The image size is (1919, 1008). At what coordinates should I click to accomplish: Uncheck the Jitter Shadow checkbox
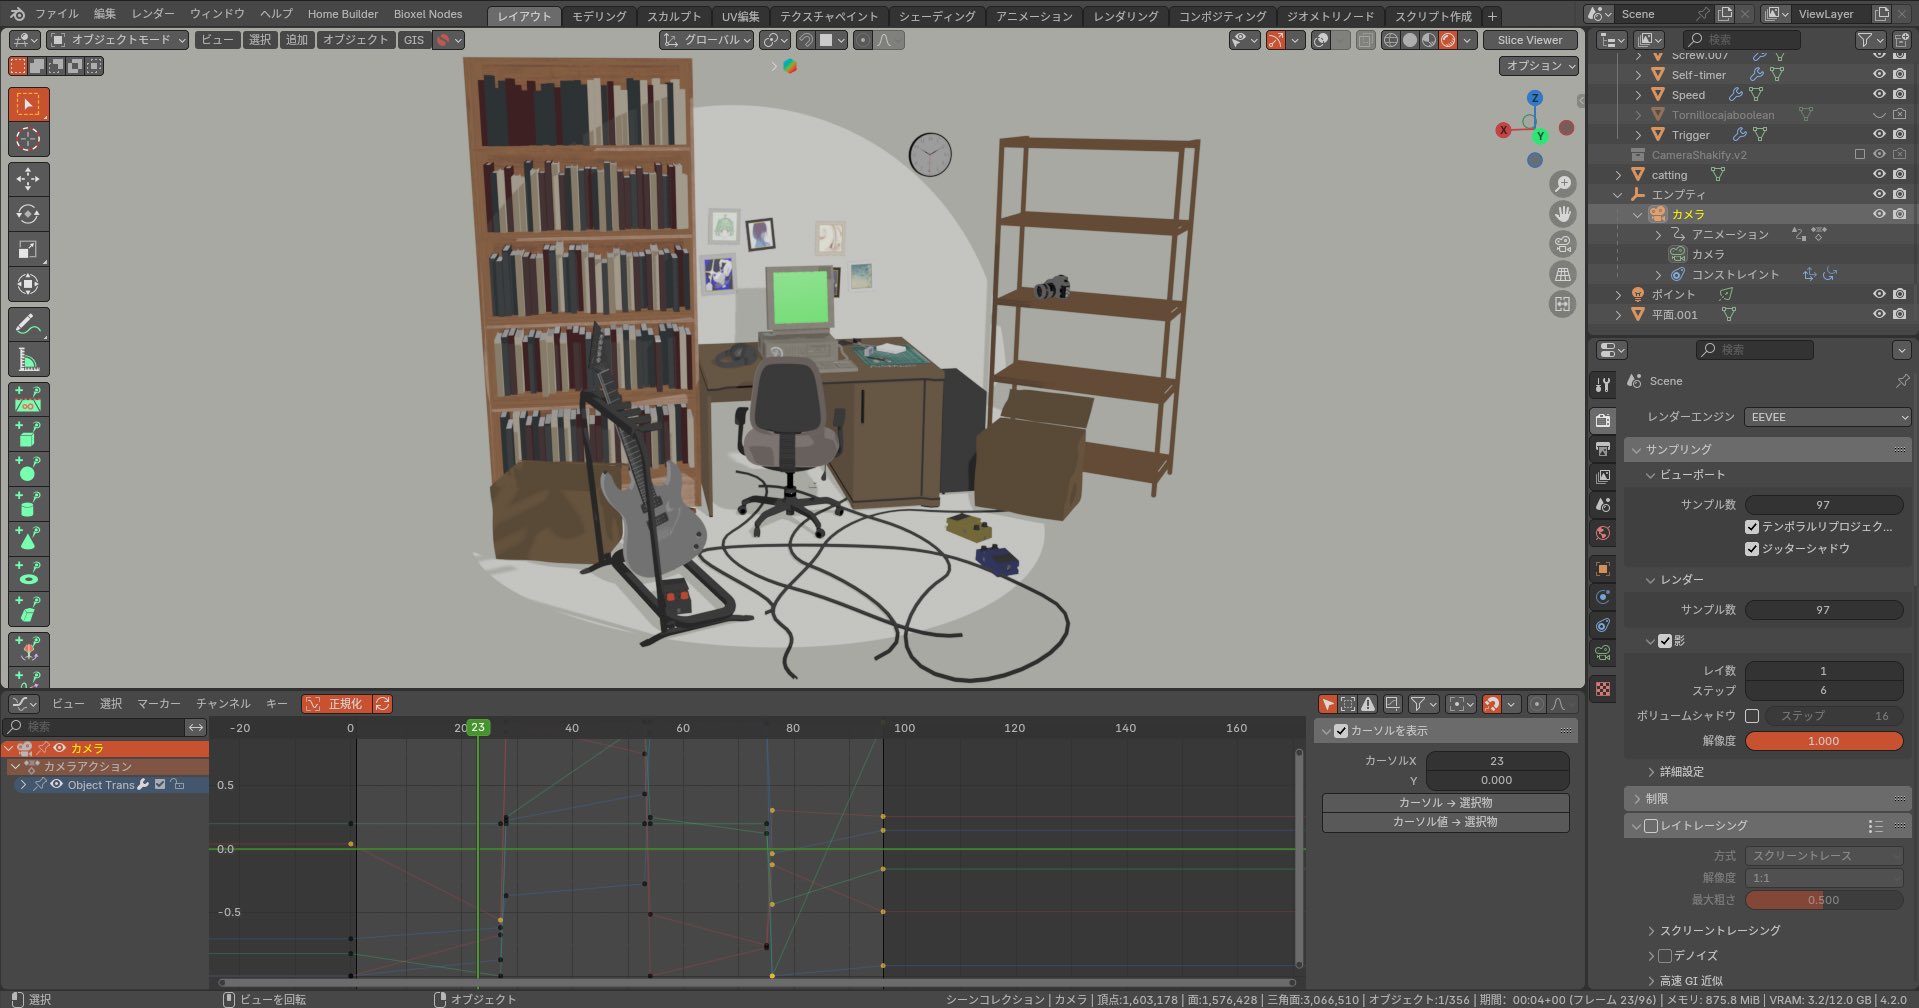[1752, 548]
